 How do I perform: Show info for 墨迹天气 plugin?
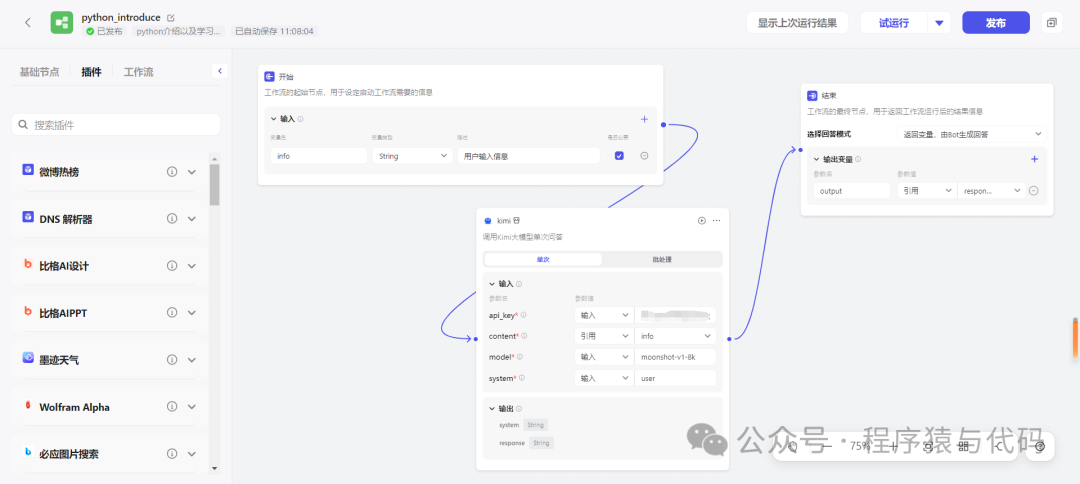click(172, 359)
